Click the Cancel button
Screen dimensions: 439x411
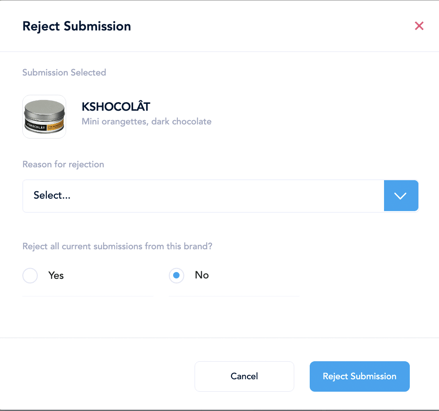244,376
